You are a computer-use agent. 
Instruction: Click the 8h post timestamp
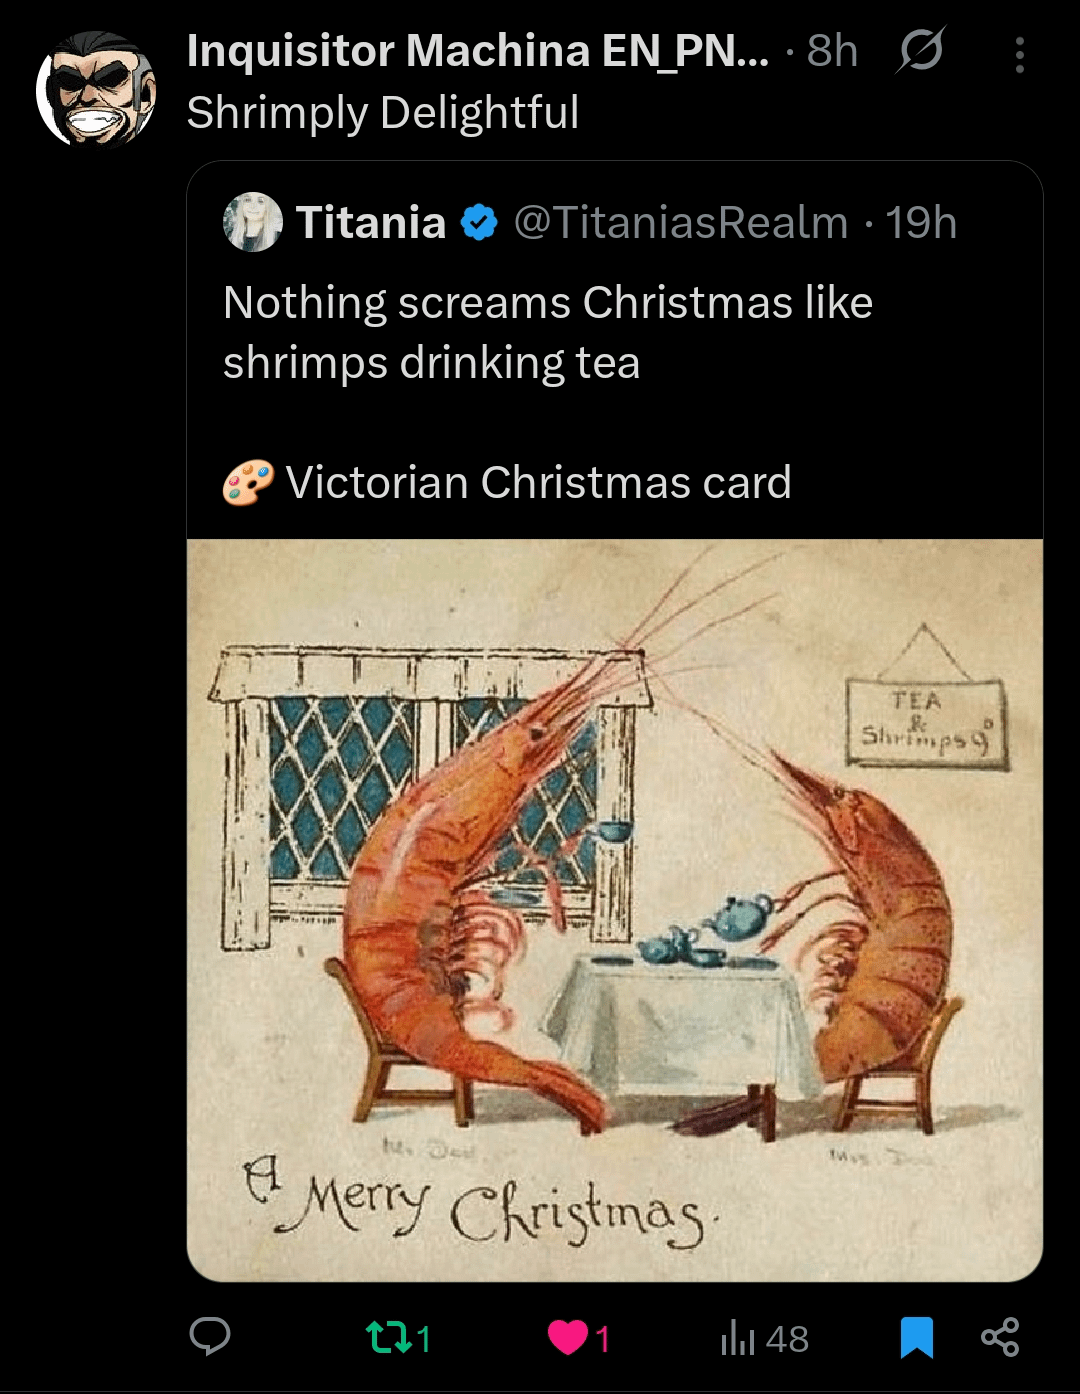click(832, 50)
